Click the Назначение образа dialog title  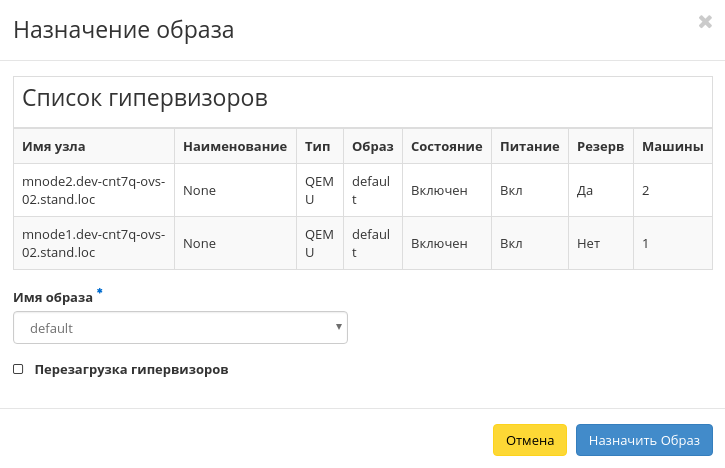123,30
